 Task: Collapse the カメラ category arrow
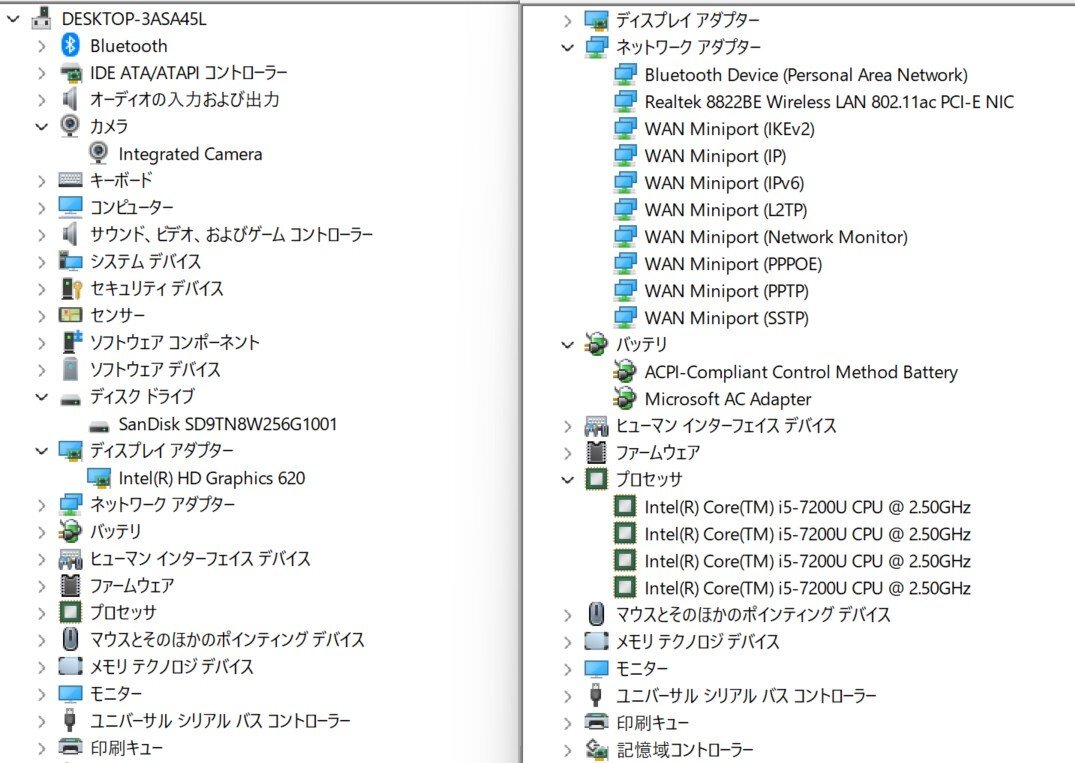click(41, 127)
